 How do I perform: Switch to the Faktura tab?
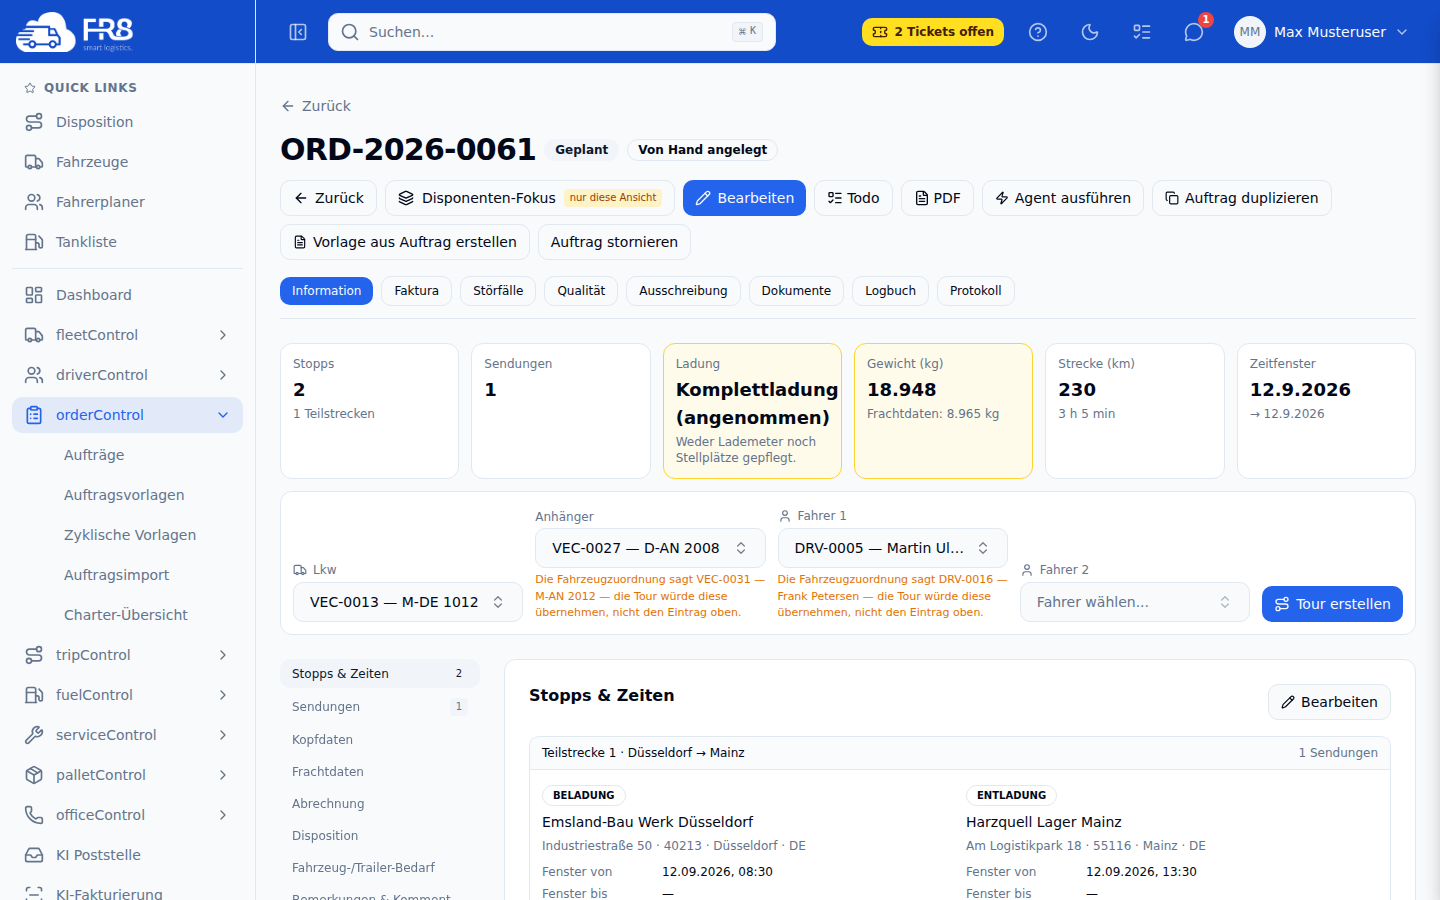(416, 291)
